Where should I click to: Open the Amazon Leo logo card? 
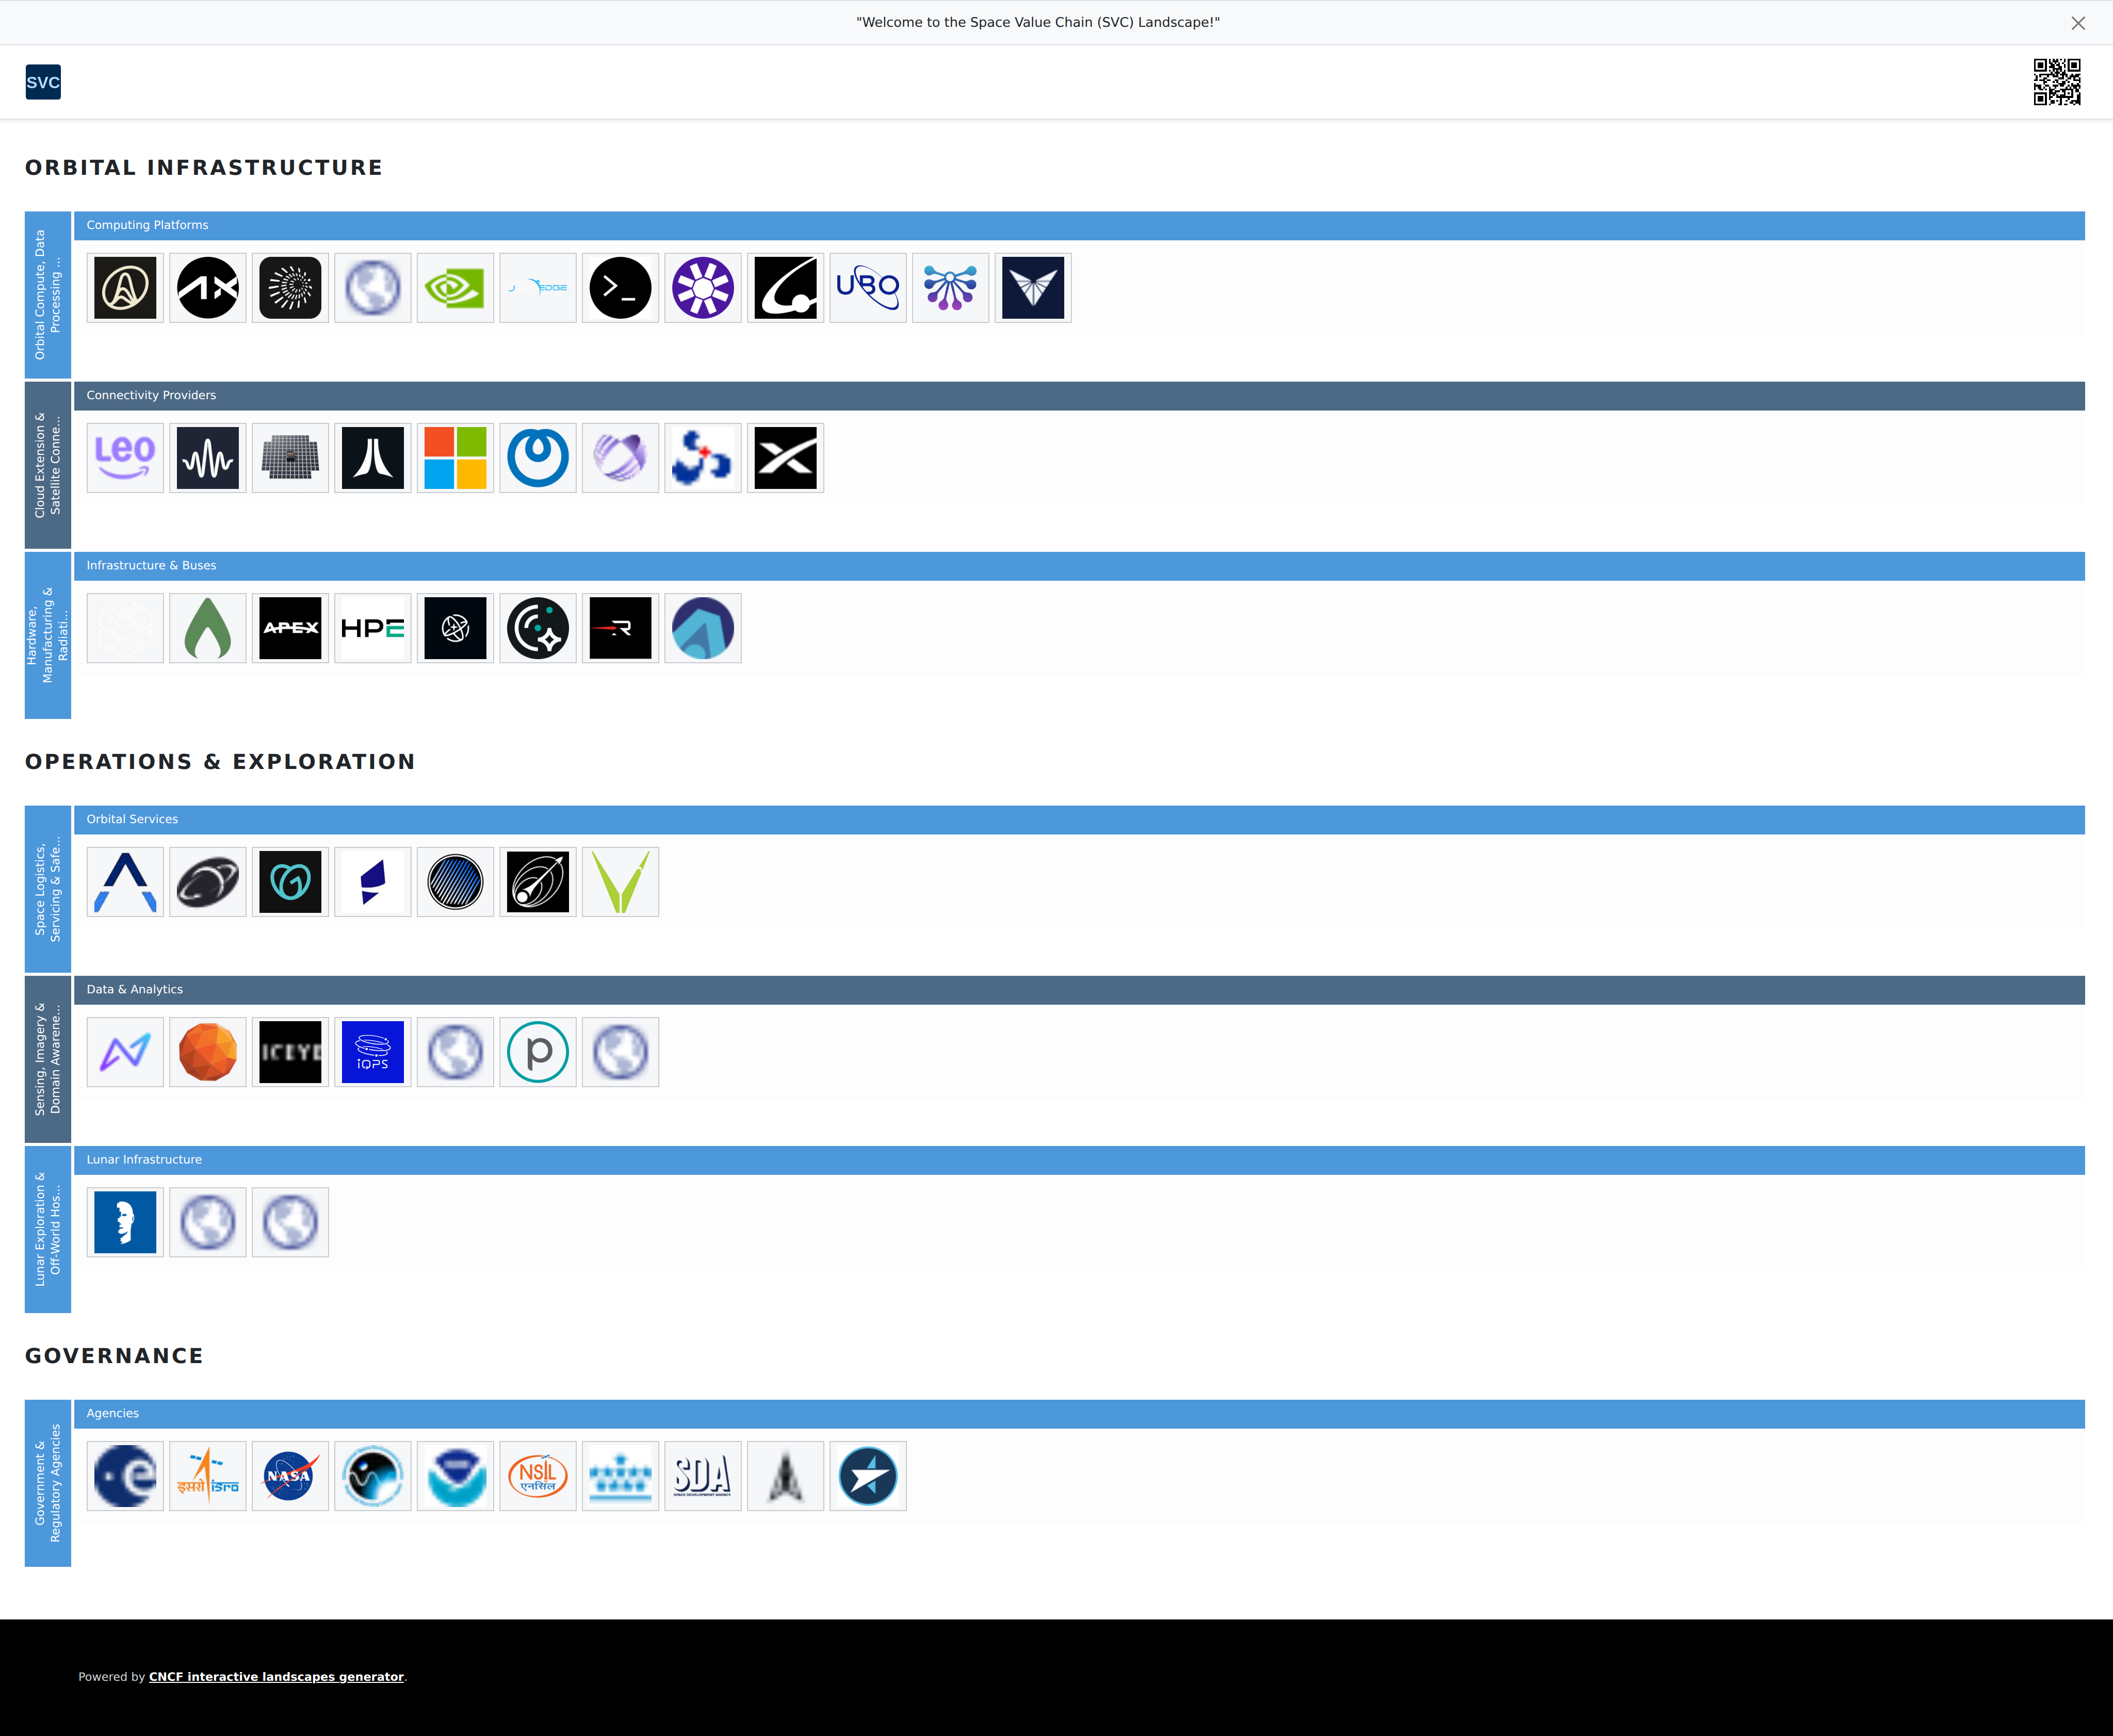(x=125, y=458)
